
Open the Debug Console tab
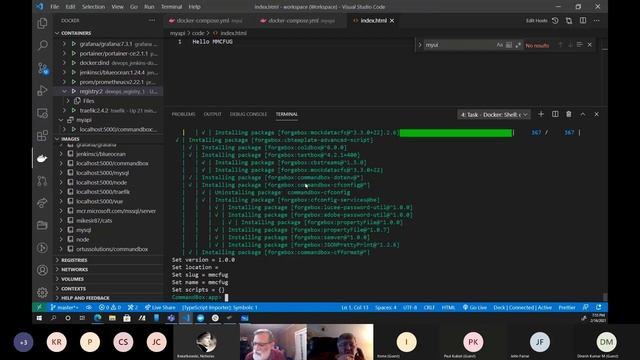click(248, 114)
